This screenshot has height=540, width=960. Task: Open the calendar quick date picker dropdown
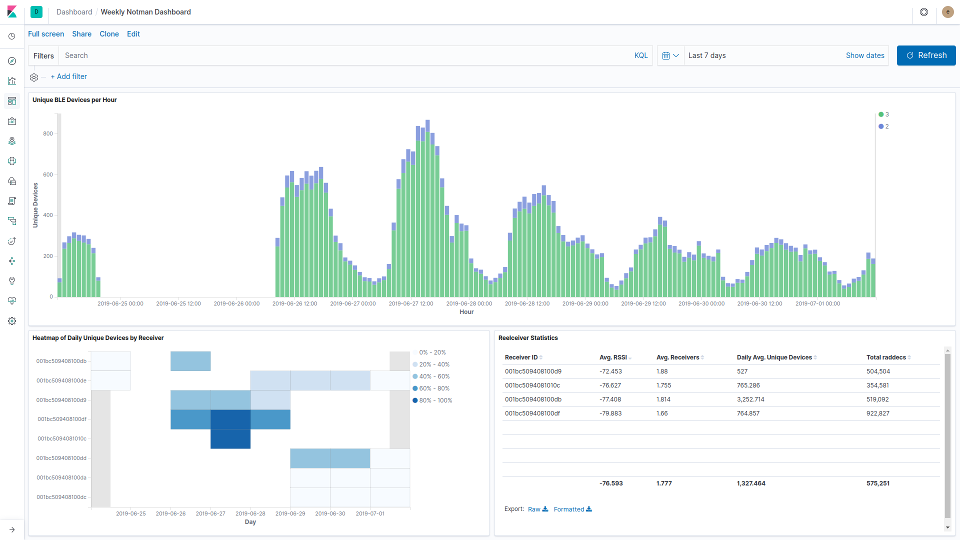(x=670, y=56)
